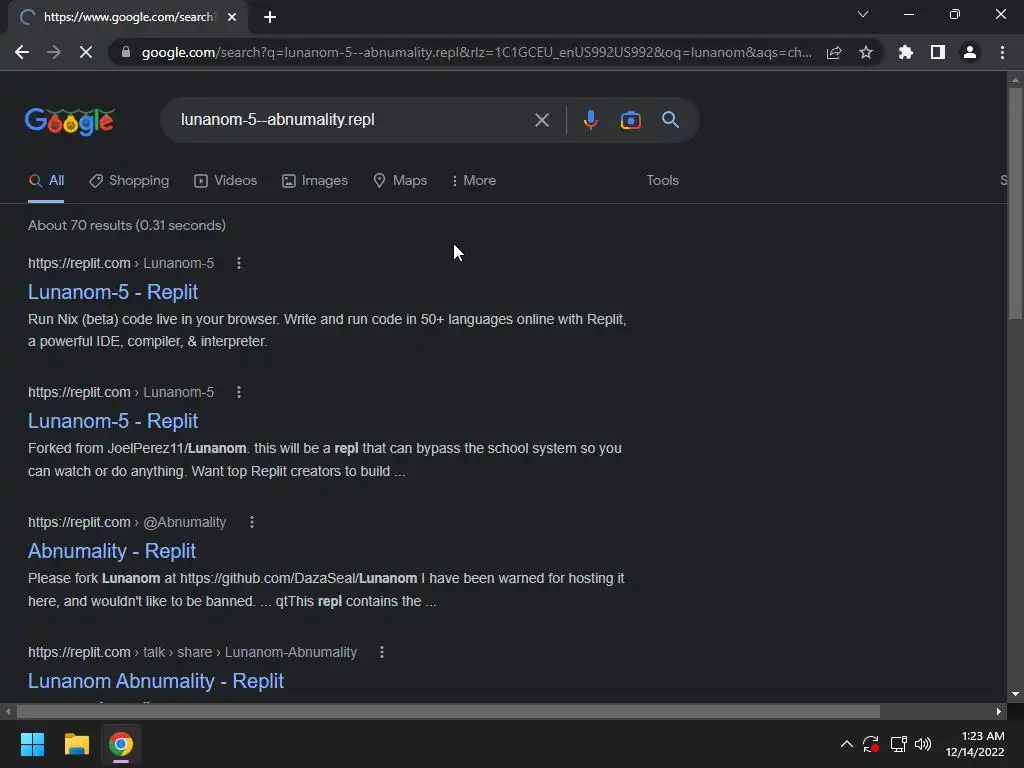Click the vertical scrollbar thumb

pyautogui.click(x=1015, y=203)
